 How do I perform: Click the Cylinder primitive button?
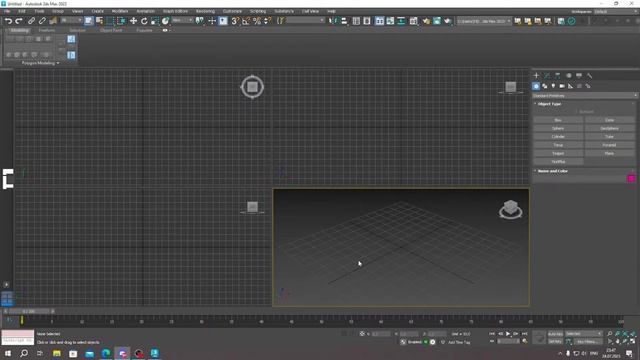(558, 137)
